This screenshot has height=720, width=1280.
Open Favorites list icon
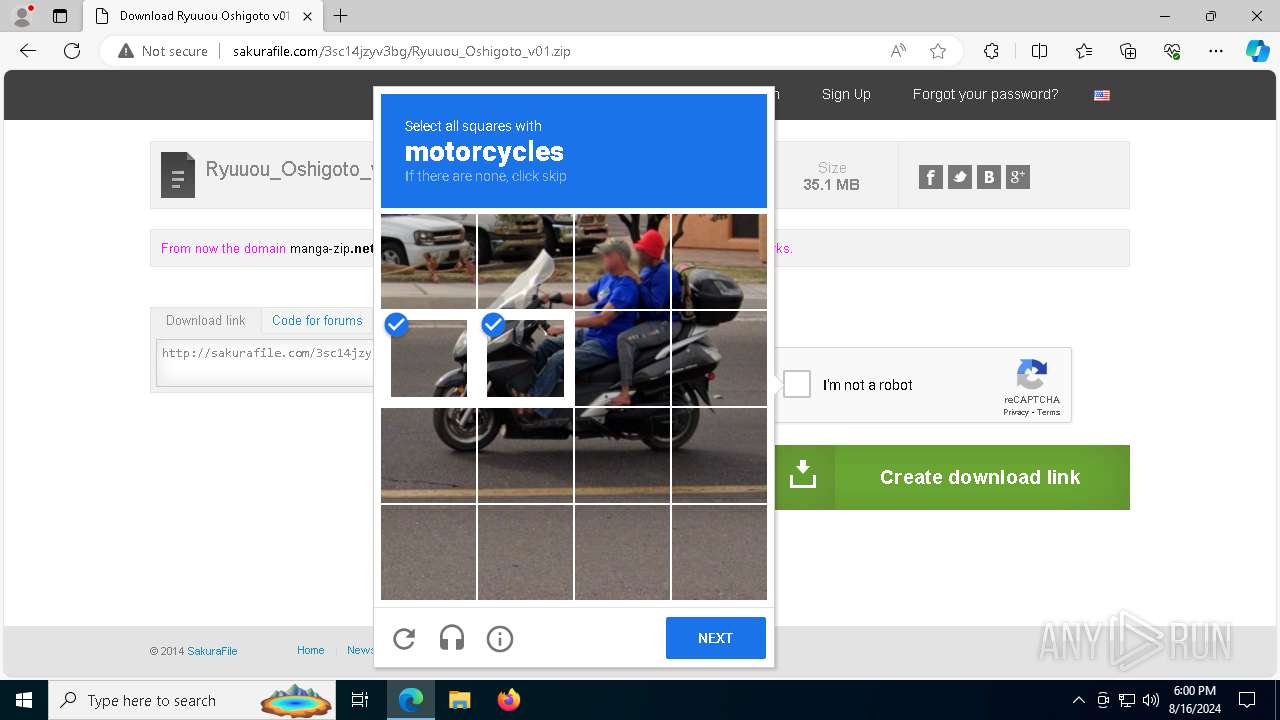click(1084, 51)
